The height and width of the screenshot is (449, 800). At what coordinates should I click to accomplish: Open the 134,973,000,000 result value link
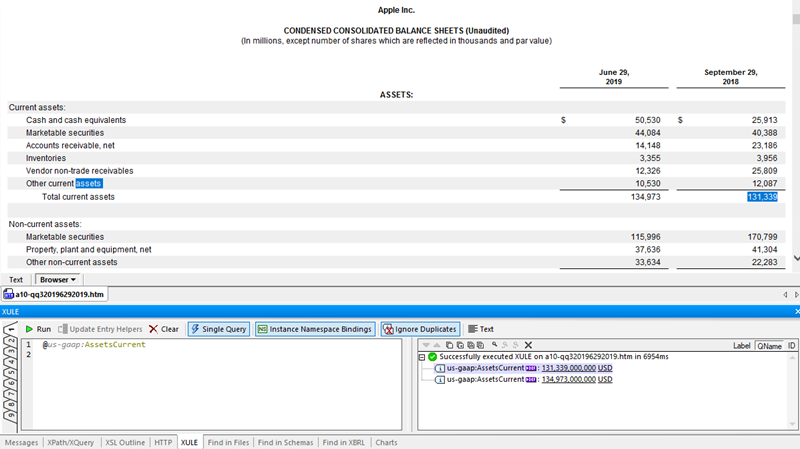(568, 379)
